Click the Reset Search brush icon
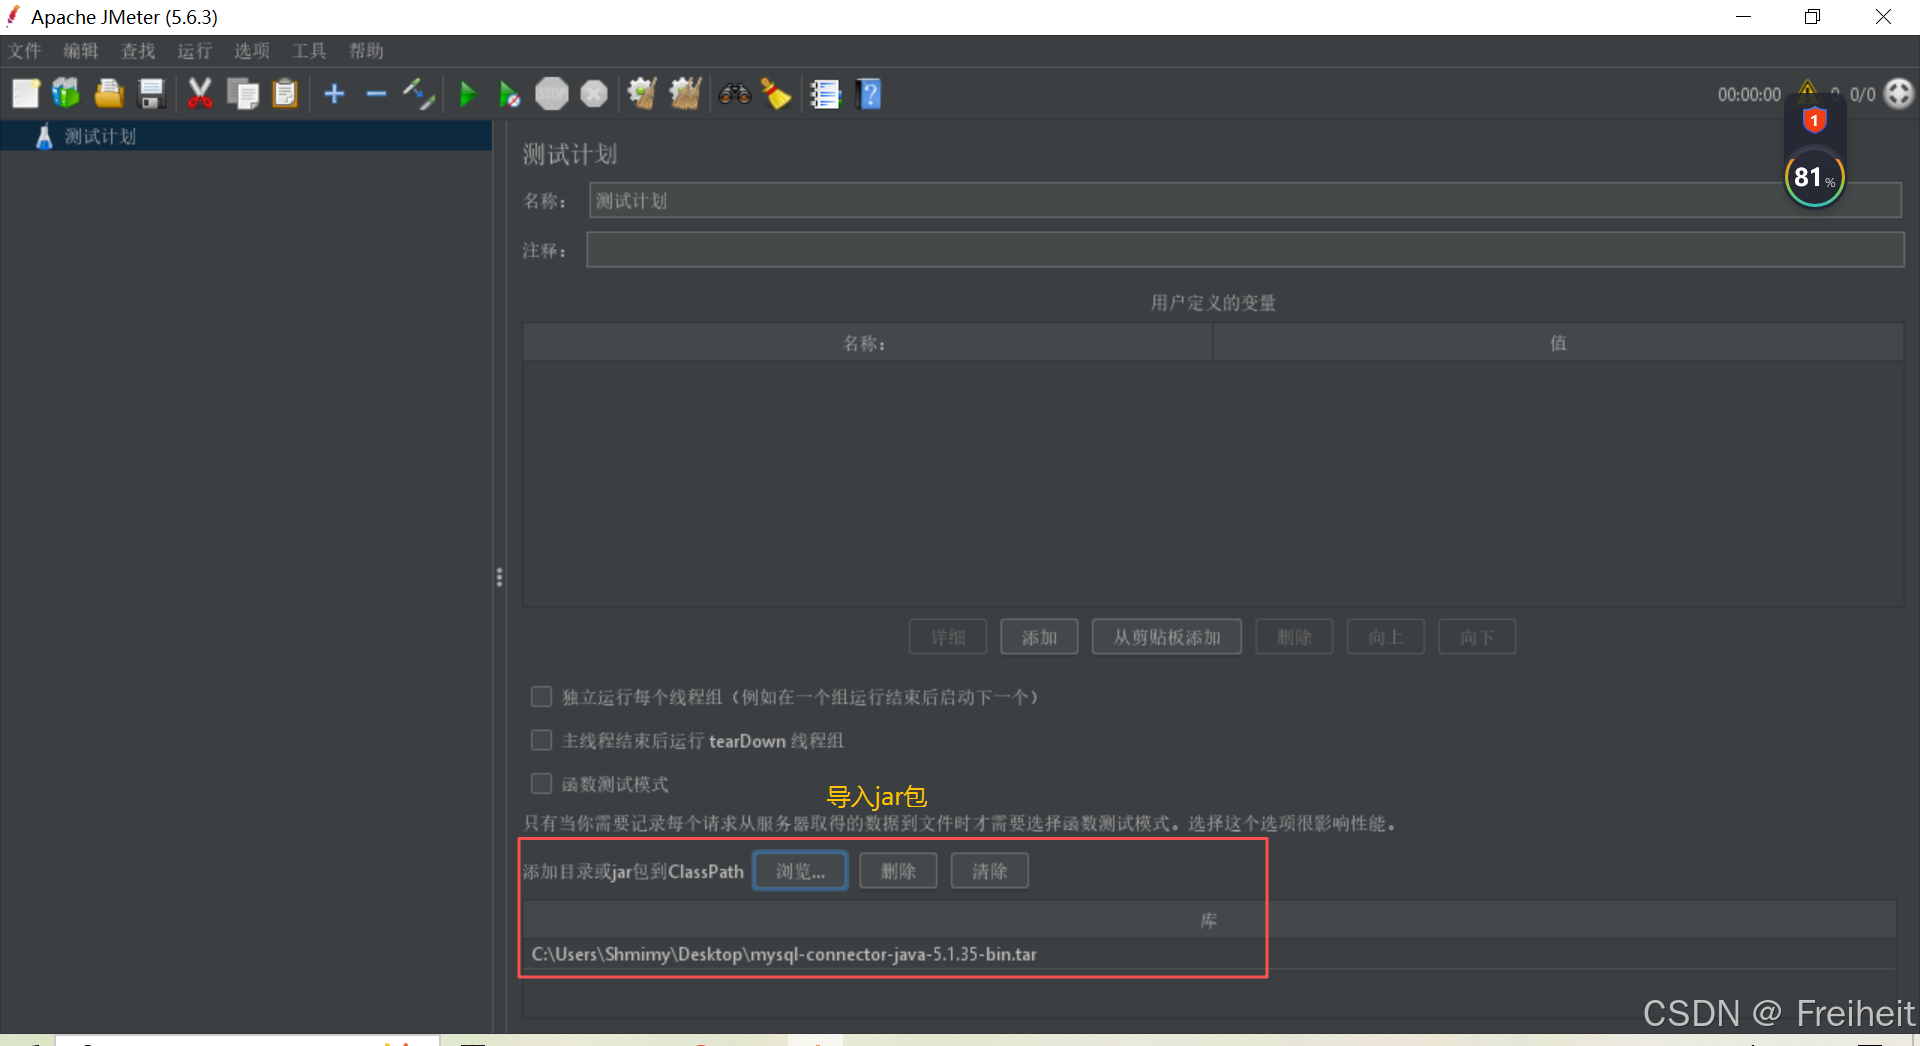Image resolution: width=1920 pixels, height=1046 pixels. 777,94
